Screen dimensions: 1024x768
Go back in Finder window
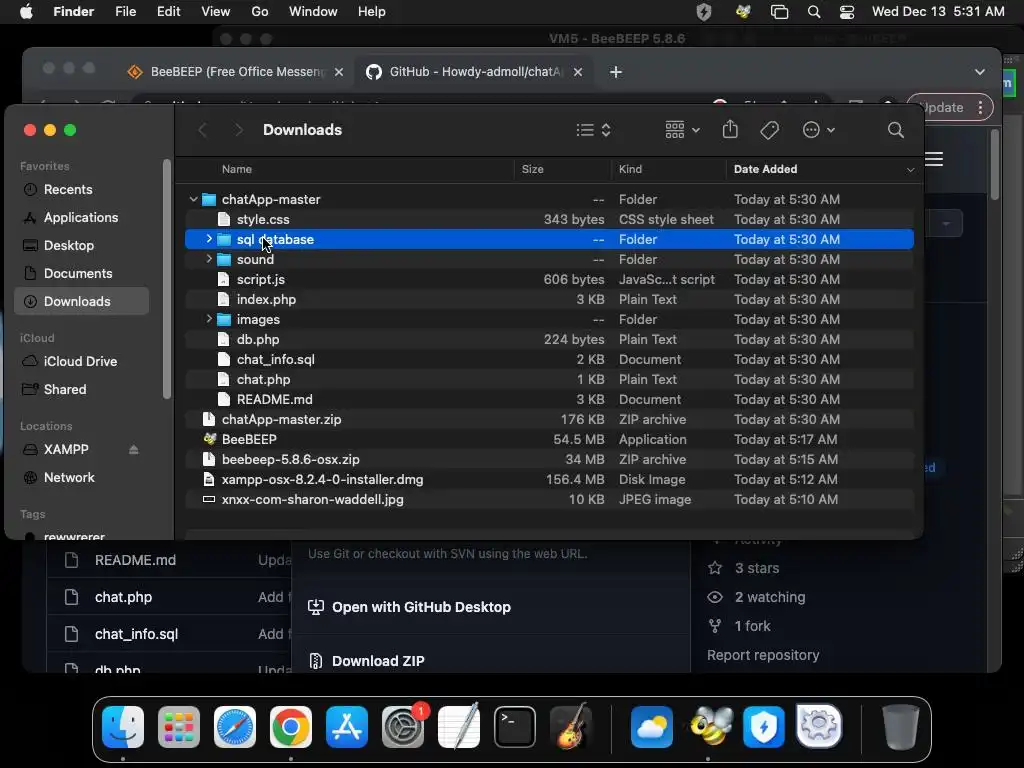(202, 130)
